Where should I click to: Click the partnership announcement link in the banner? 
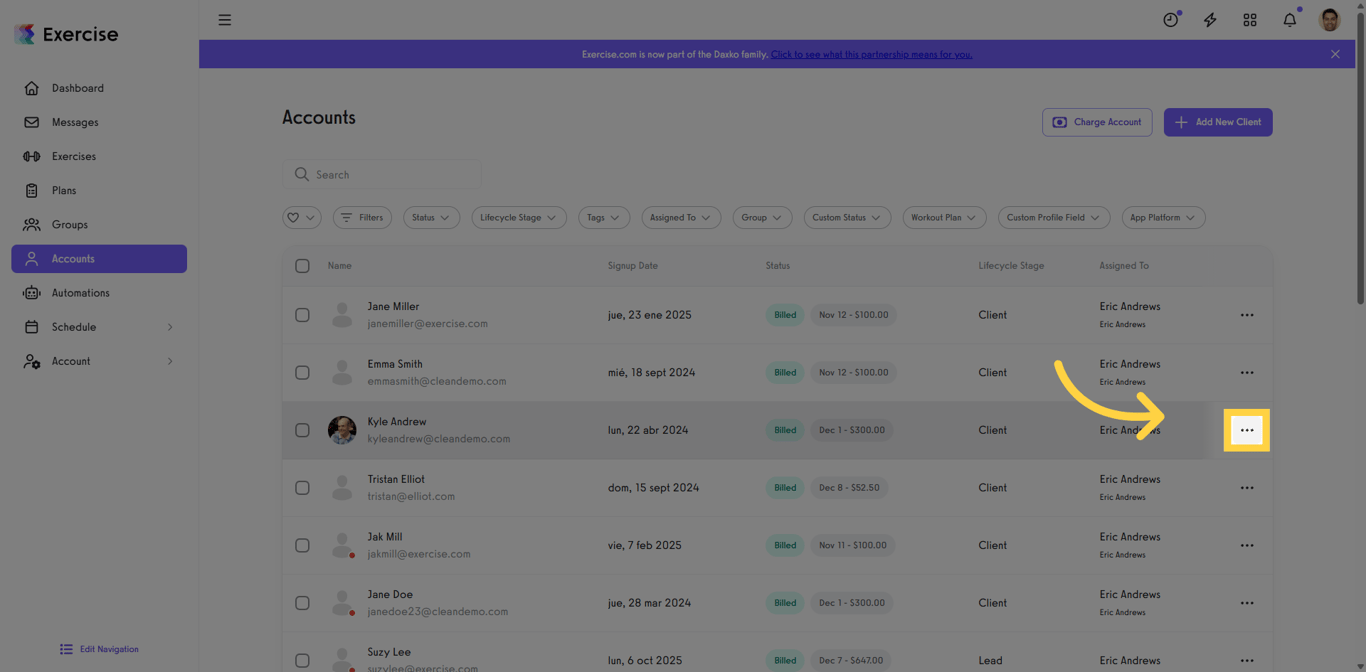click(871, 54)
